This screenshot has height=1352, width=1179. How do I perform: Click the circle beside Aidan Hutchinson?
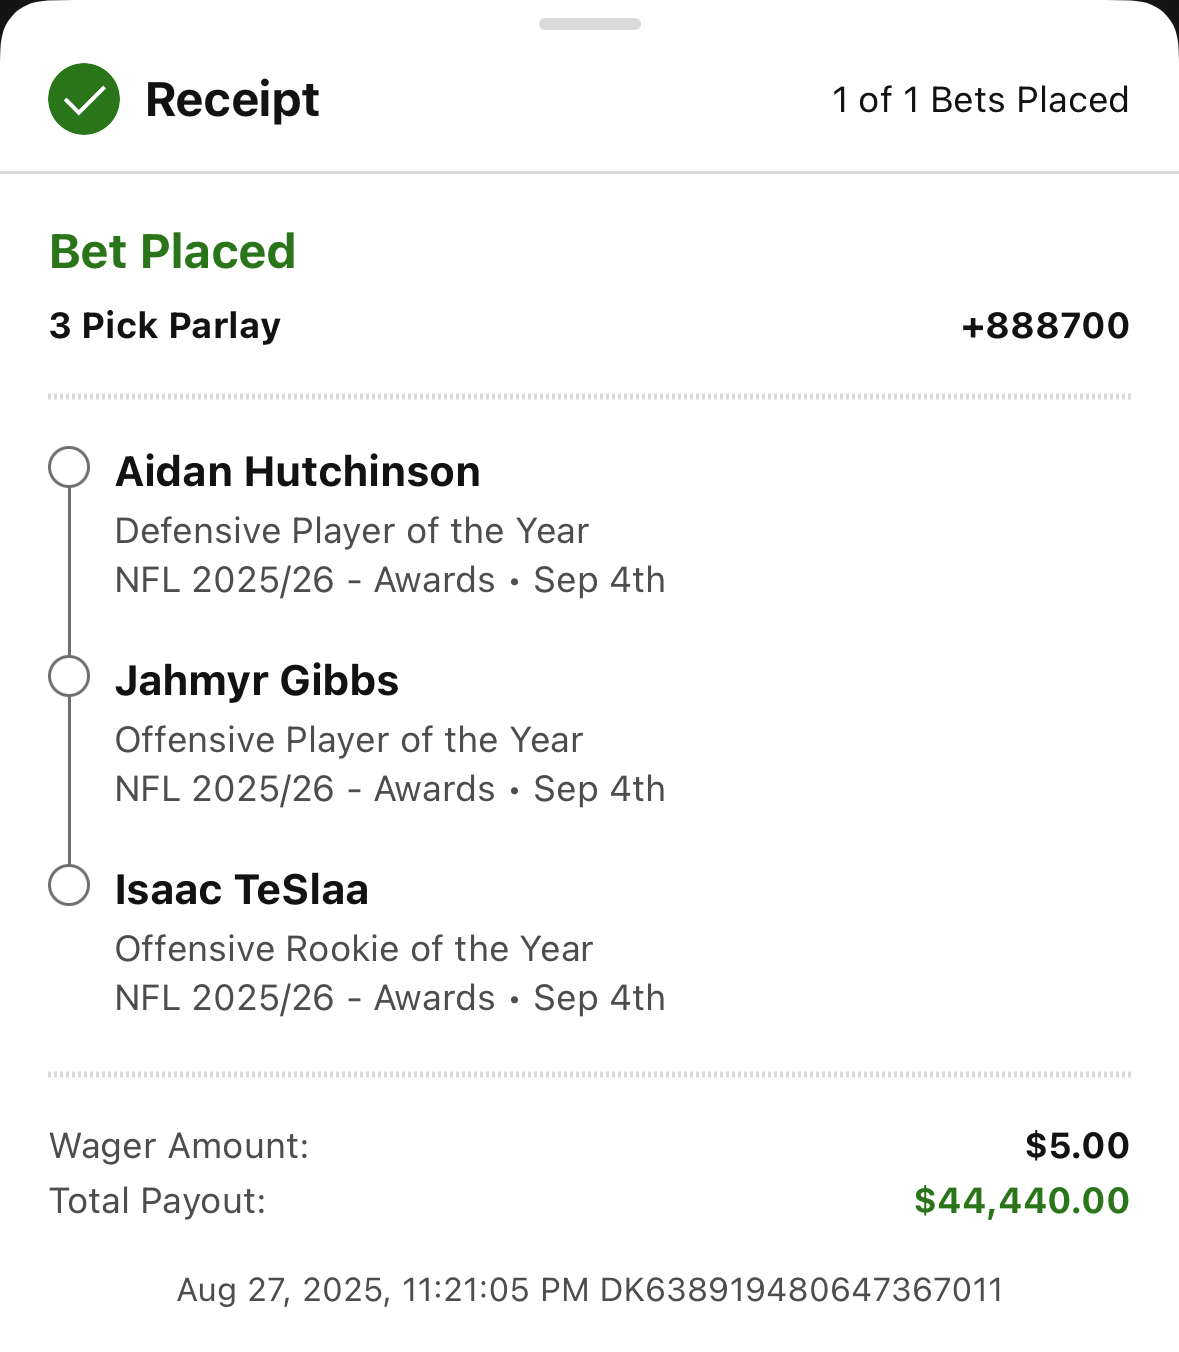tap(69, 467)
